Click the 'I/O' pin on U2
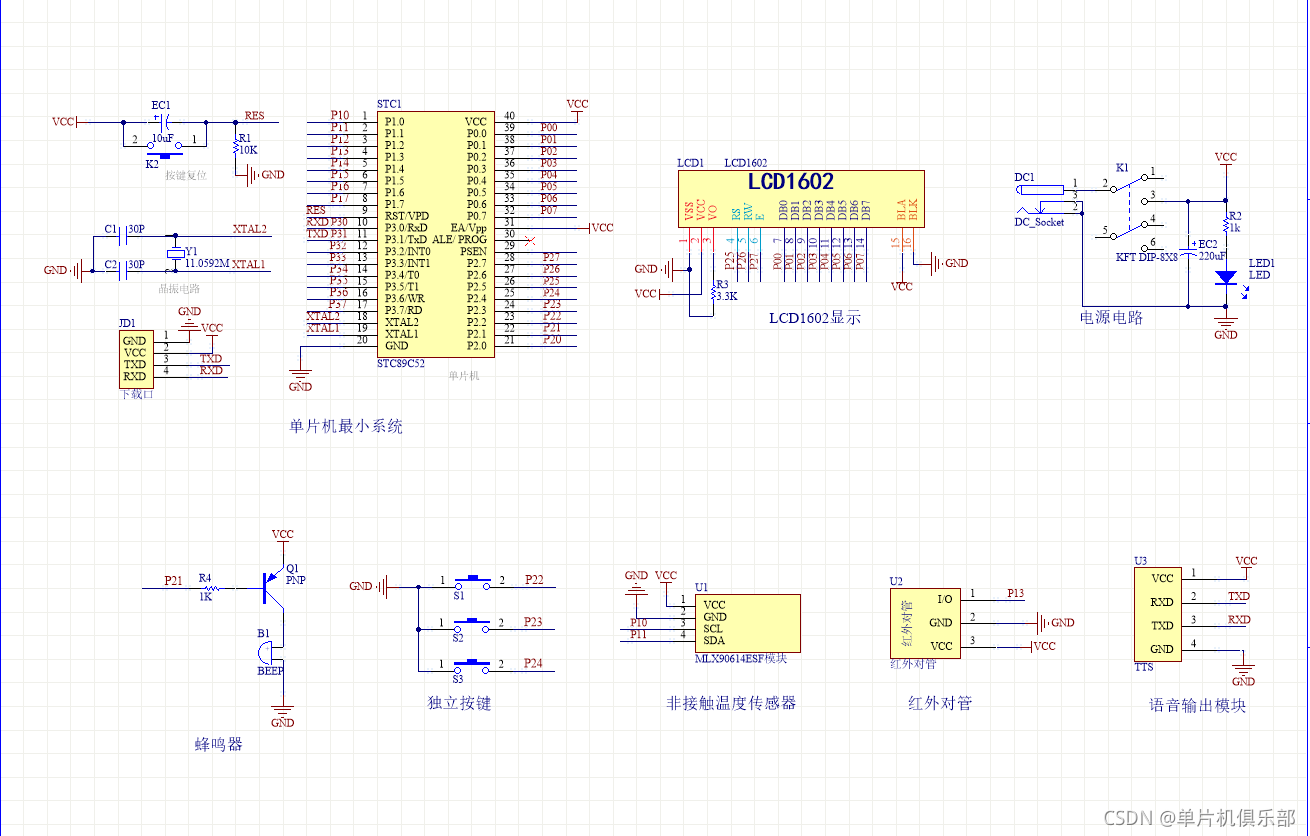1310x836 pixels. coord(945,598)
